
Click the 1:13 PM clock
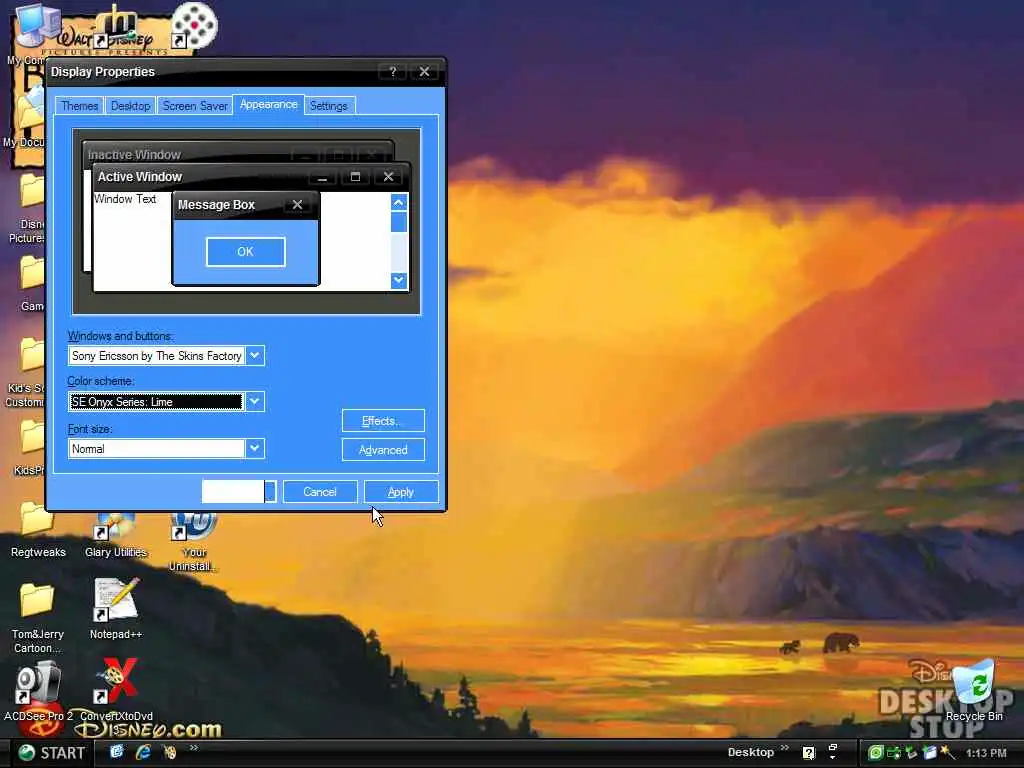point(986,753)
